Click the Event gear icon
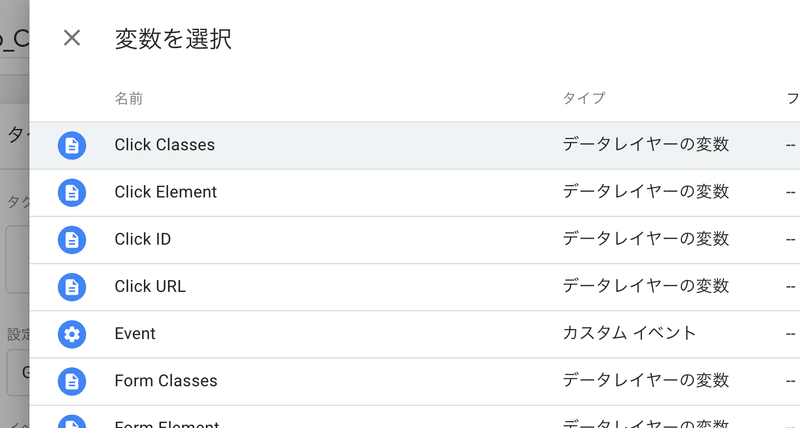The height and width of the screenshot is (428, 800). pyautogui.click(x=72, y=334)
